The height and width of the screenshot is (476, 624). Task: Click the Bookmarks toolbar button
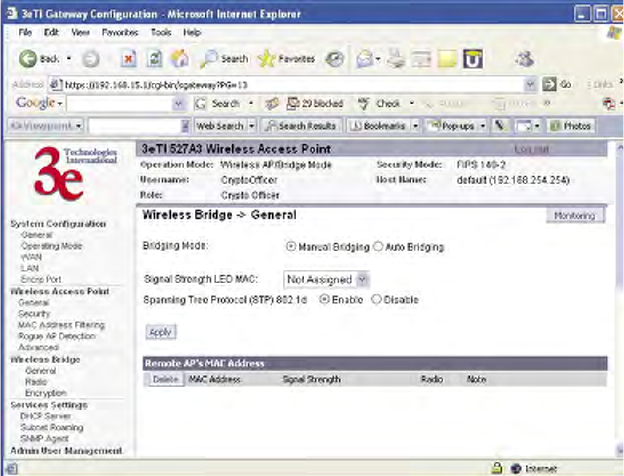(378, 126)
